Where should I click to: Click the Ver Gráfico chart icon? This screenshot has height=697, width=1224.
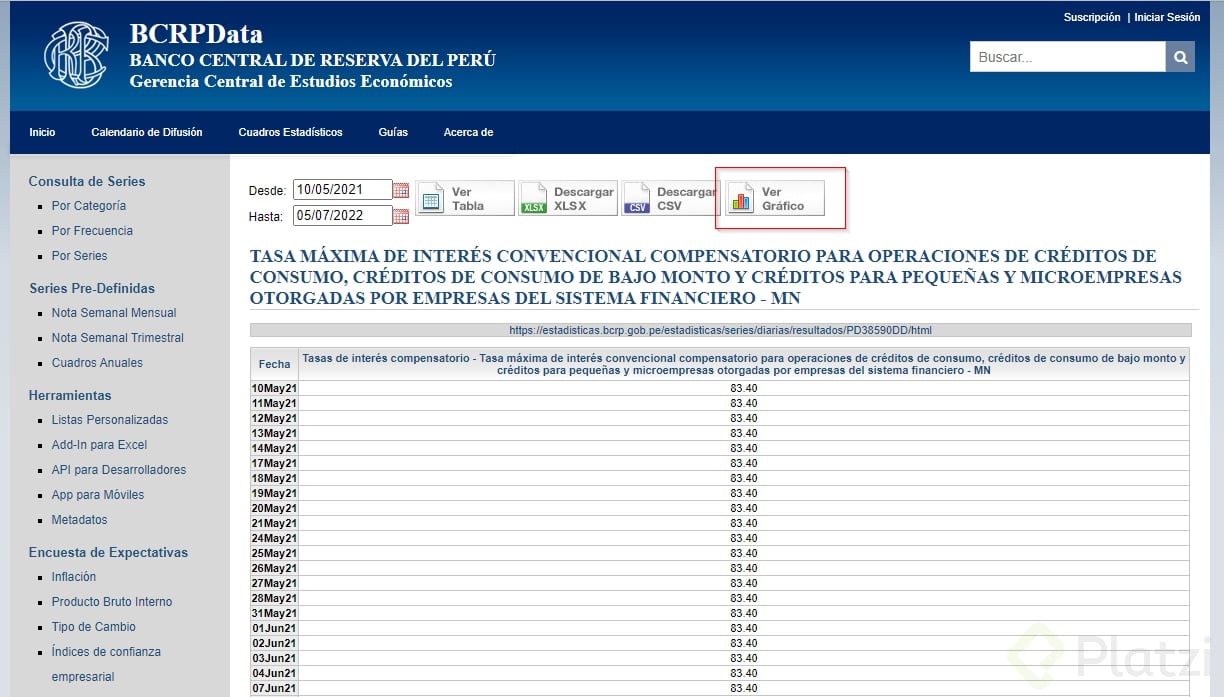(x=740, y=197)
